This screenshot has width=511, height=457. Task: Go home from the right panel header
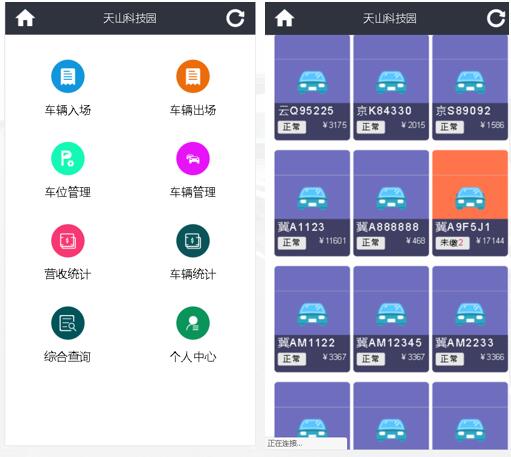tap(285, 18)
